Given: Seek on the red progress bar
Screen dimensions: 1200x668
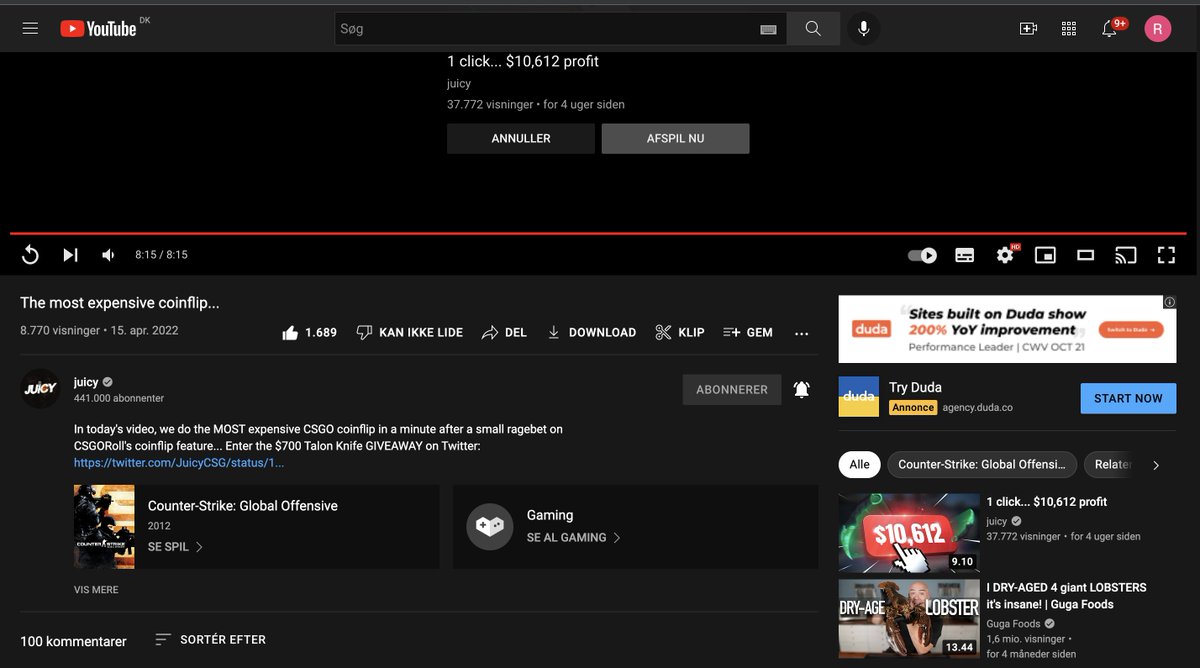Looking at the screenshot, I should click(x=598, y=233).
